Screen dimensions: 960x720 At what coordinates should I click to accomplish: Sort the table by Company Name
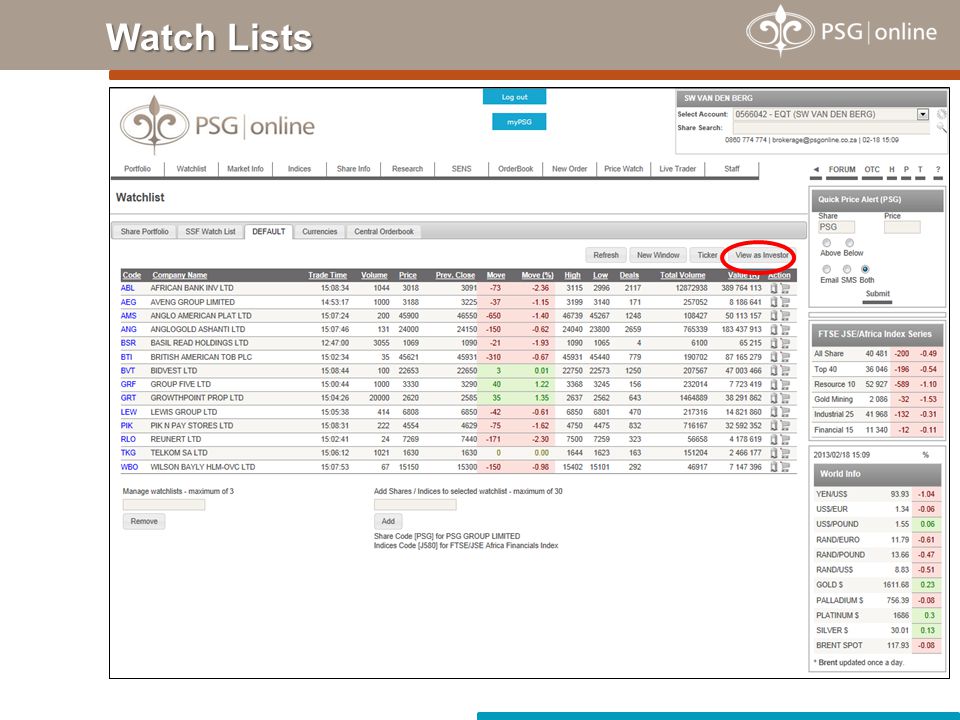tap(179, 276)
